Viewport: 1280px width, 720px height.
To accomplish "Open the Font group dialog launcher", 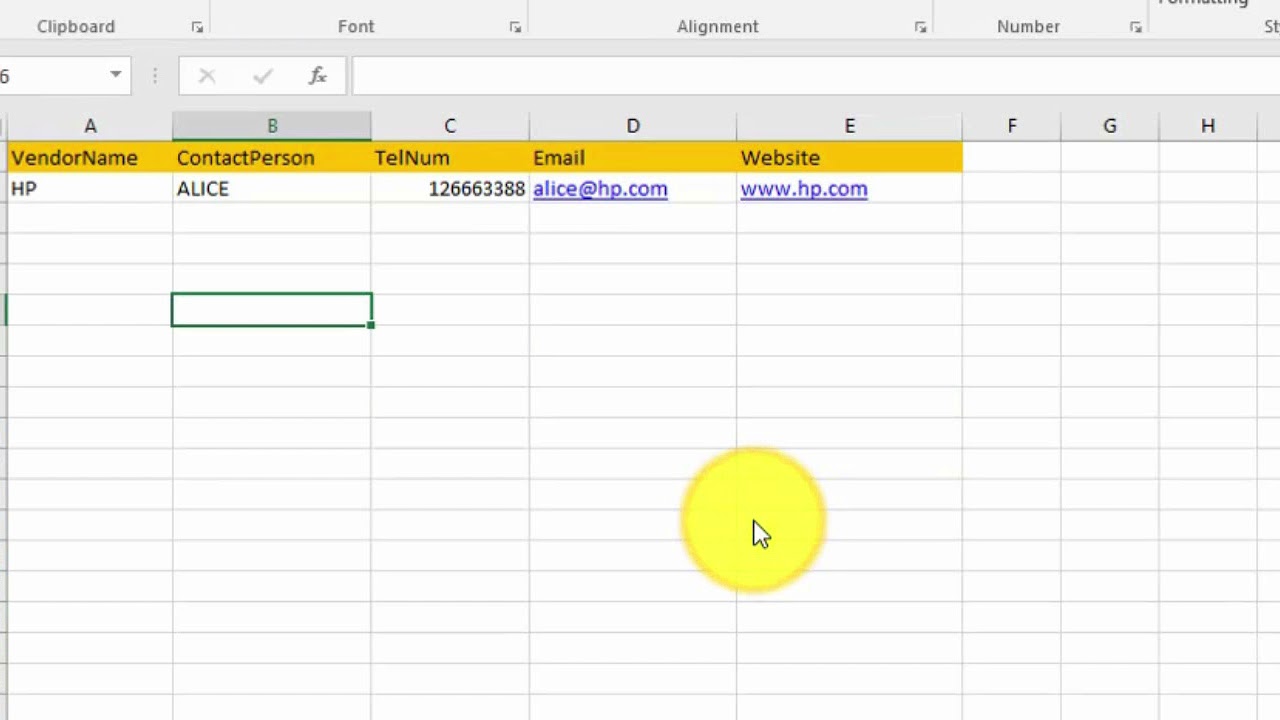I will click(x=515, y=27).
